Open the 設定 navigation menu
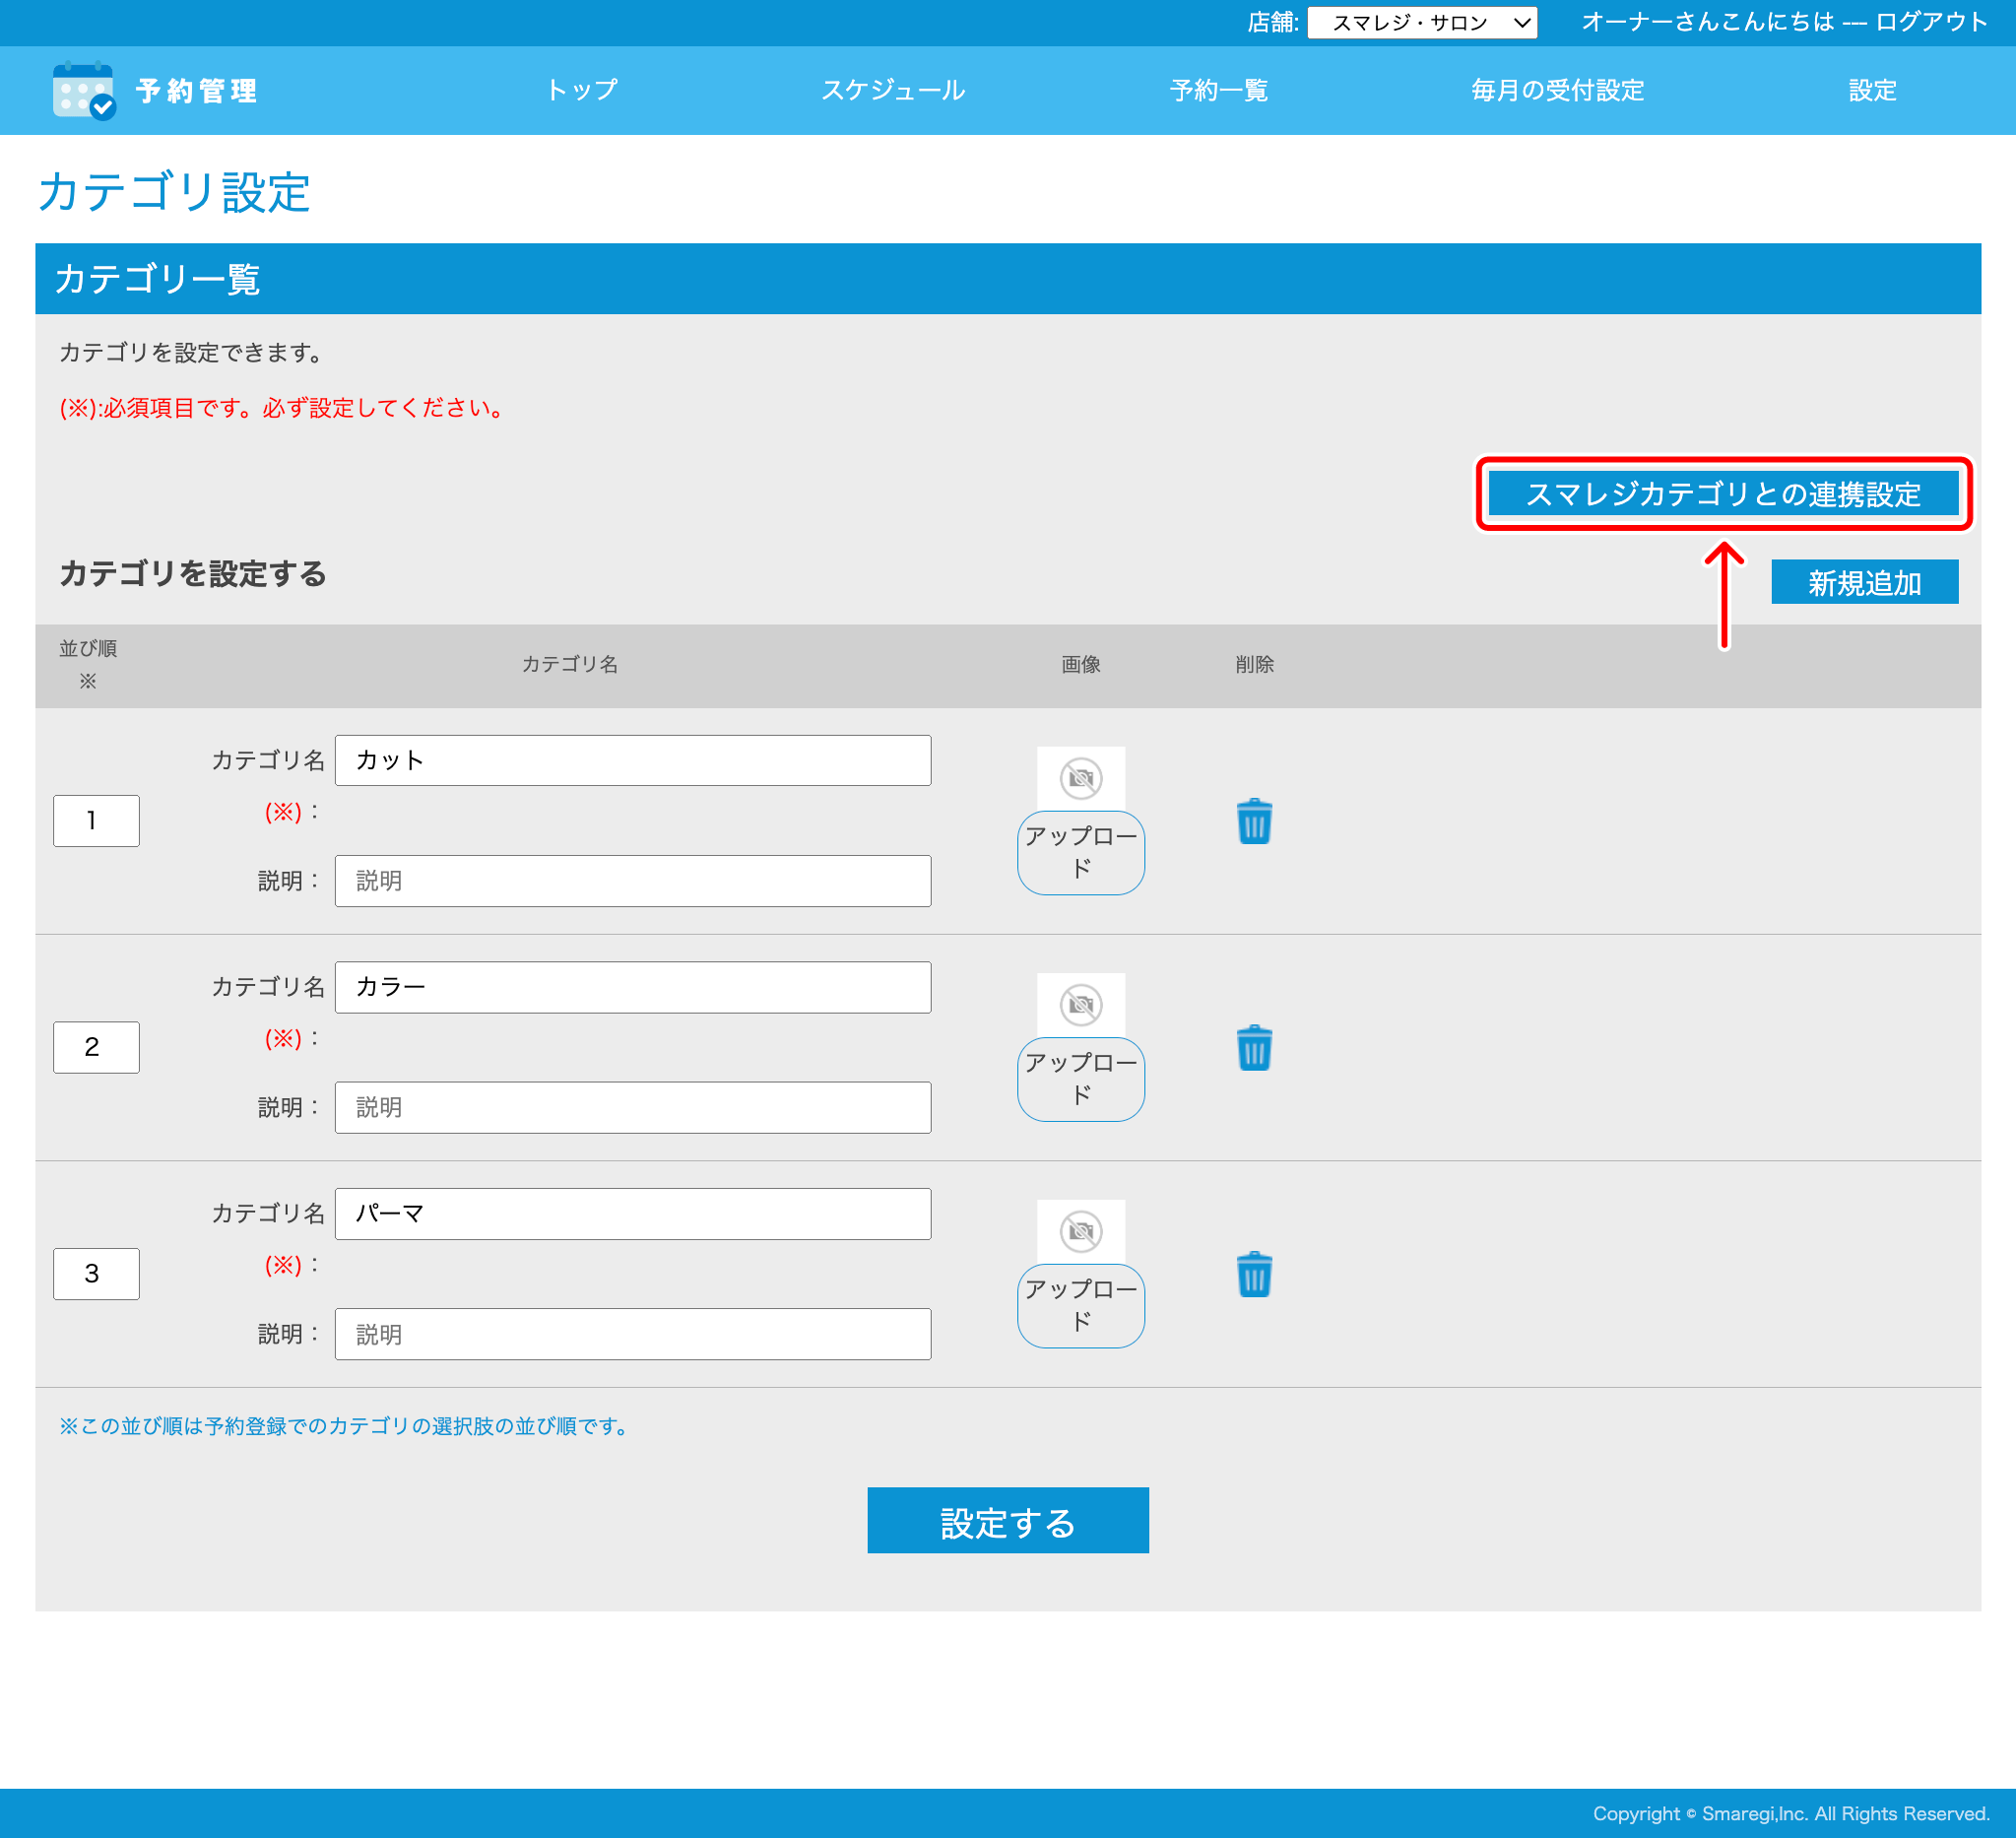Image resolution: width=2016 pixels, height=1838 pixels. click(1871, 90)
